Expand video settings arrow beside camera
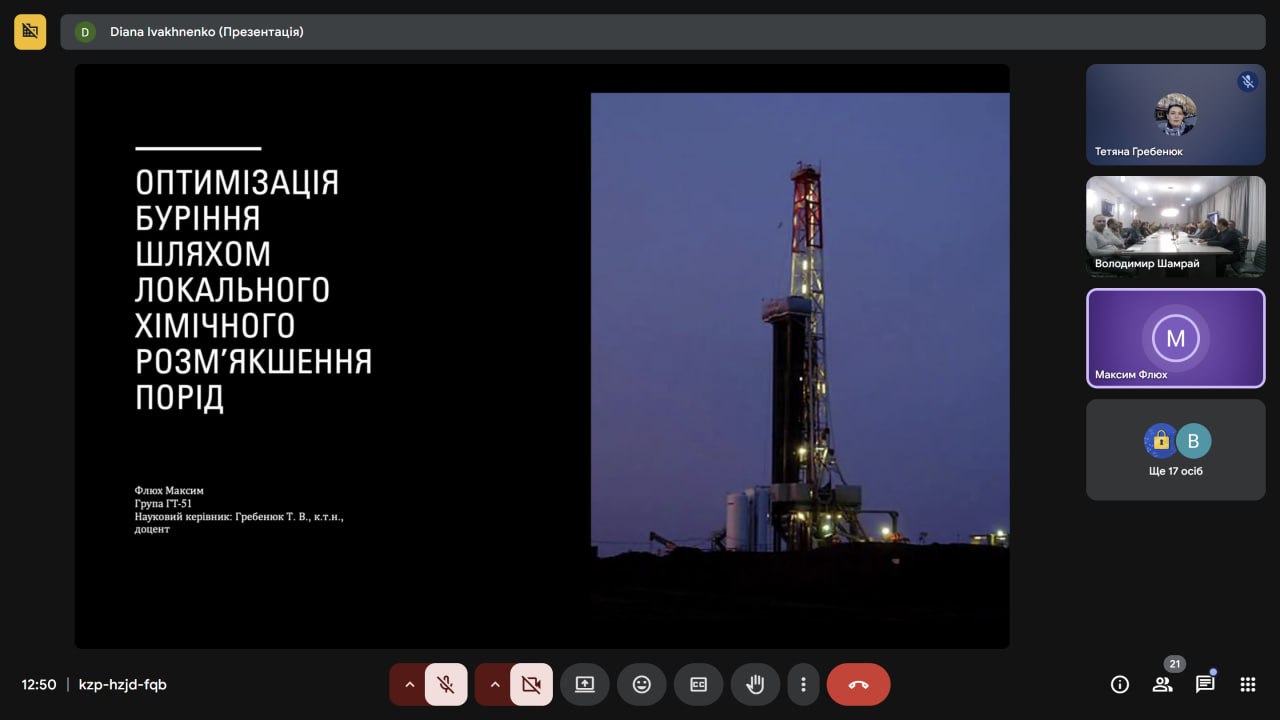 (494, 685)
